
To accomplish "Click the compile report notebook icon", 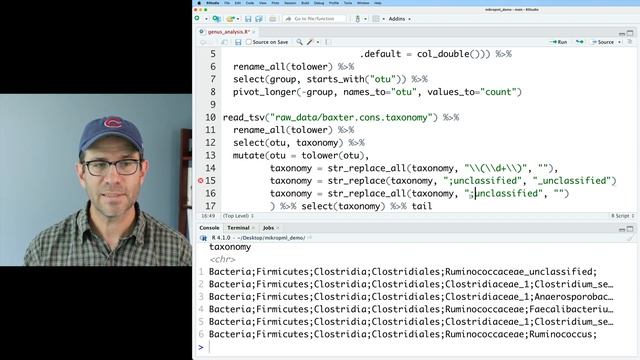I will (x=328, y=42).
